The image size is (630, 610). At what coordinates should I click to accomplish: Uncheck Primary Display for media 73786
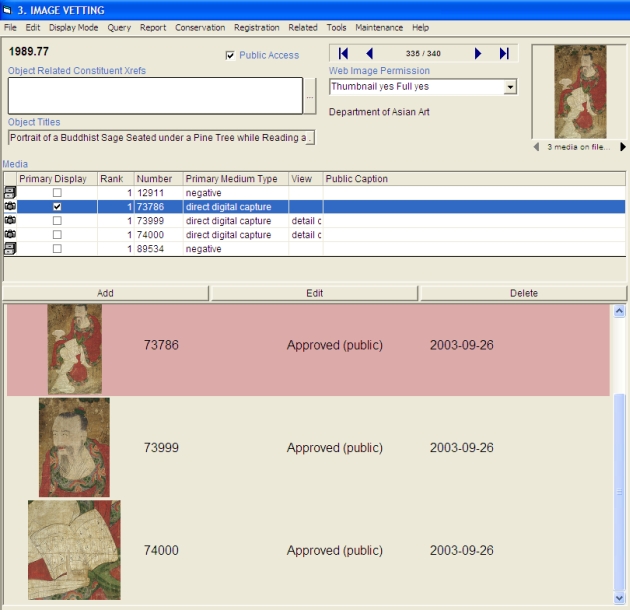tap(57, 207)
